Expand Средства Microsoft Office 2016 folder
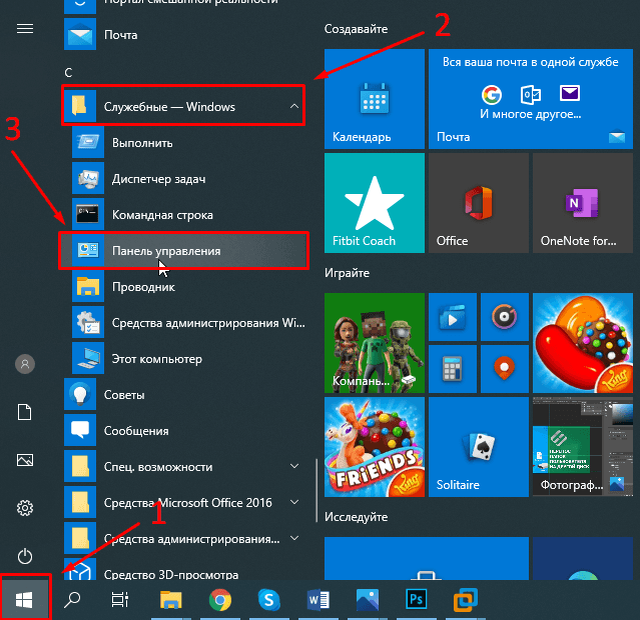Viewport: 640px width, 620px height. point(184,502)
